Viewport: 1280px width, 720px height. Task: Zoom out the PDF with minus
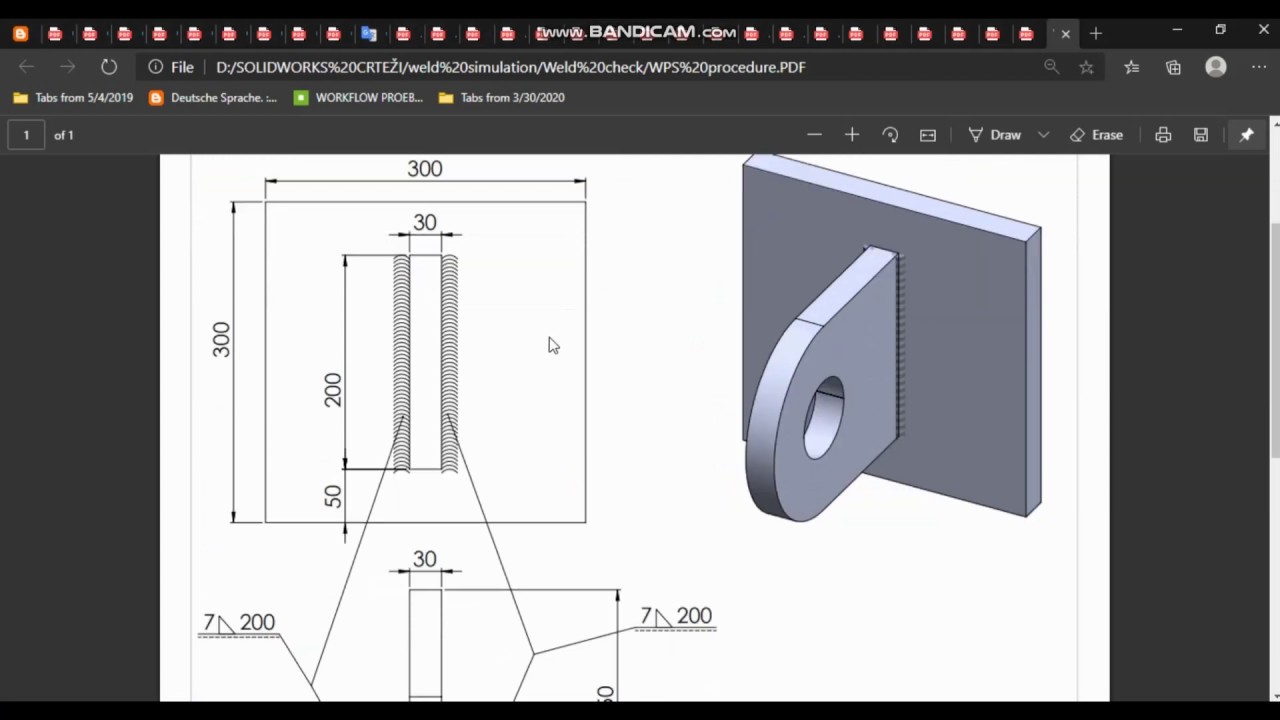coord(814,135)
